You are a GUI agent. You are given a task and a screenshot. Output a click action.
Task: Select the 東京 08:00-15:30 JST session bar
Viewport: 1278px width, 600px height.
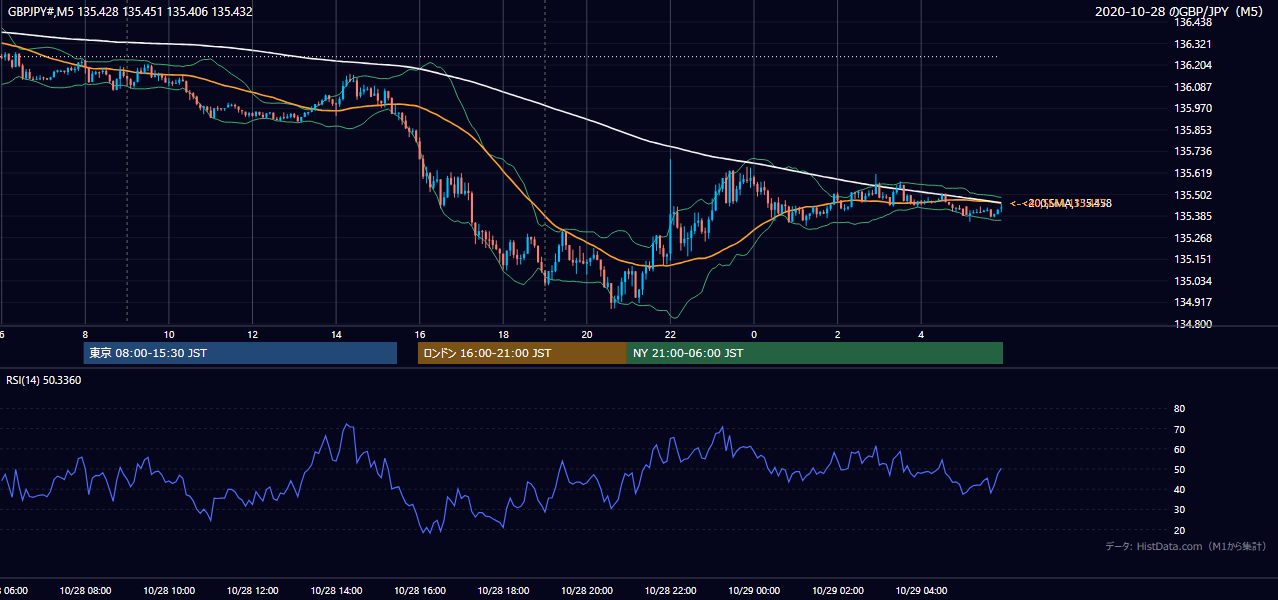tap(240, 353)
